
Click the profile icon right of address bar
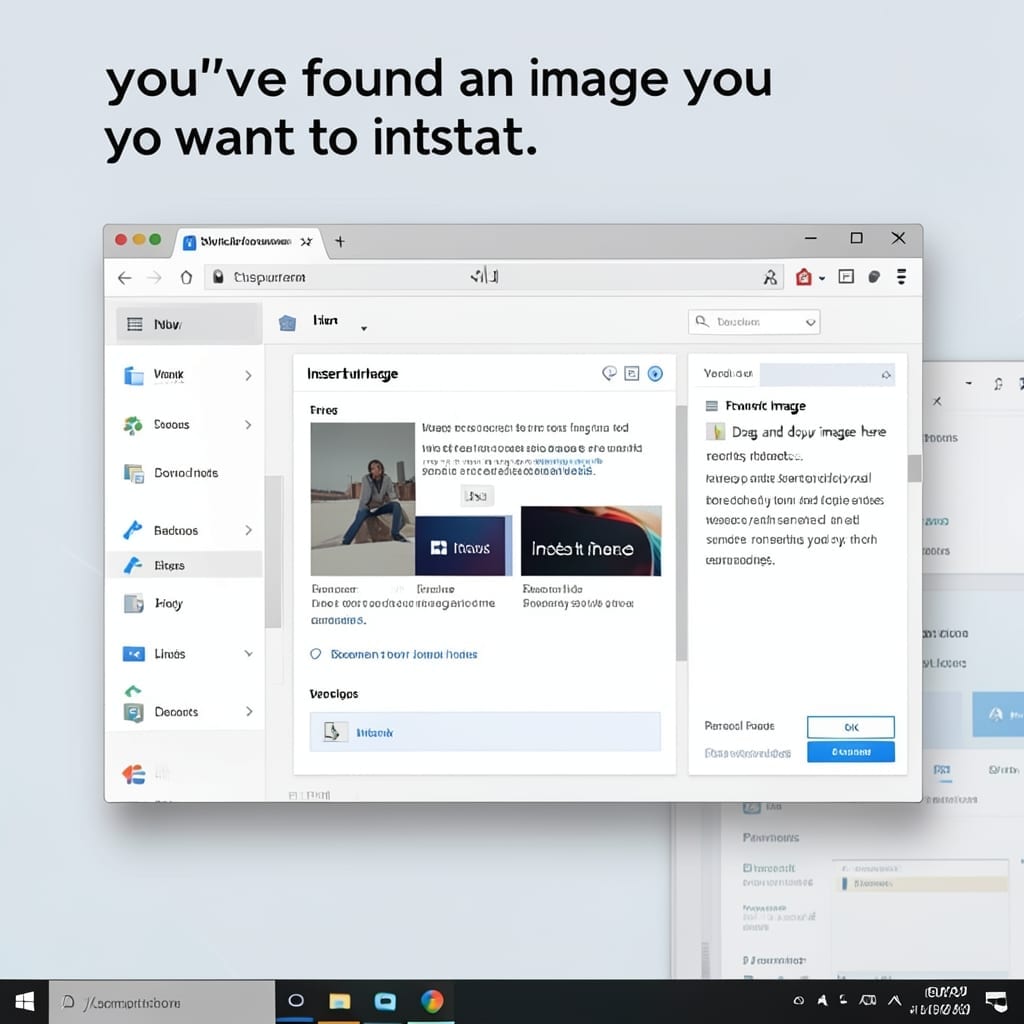point(770,278)
